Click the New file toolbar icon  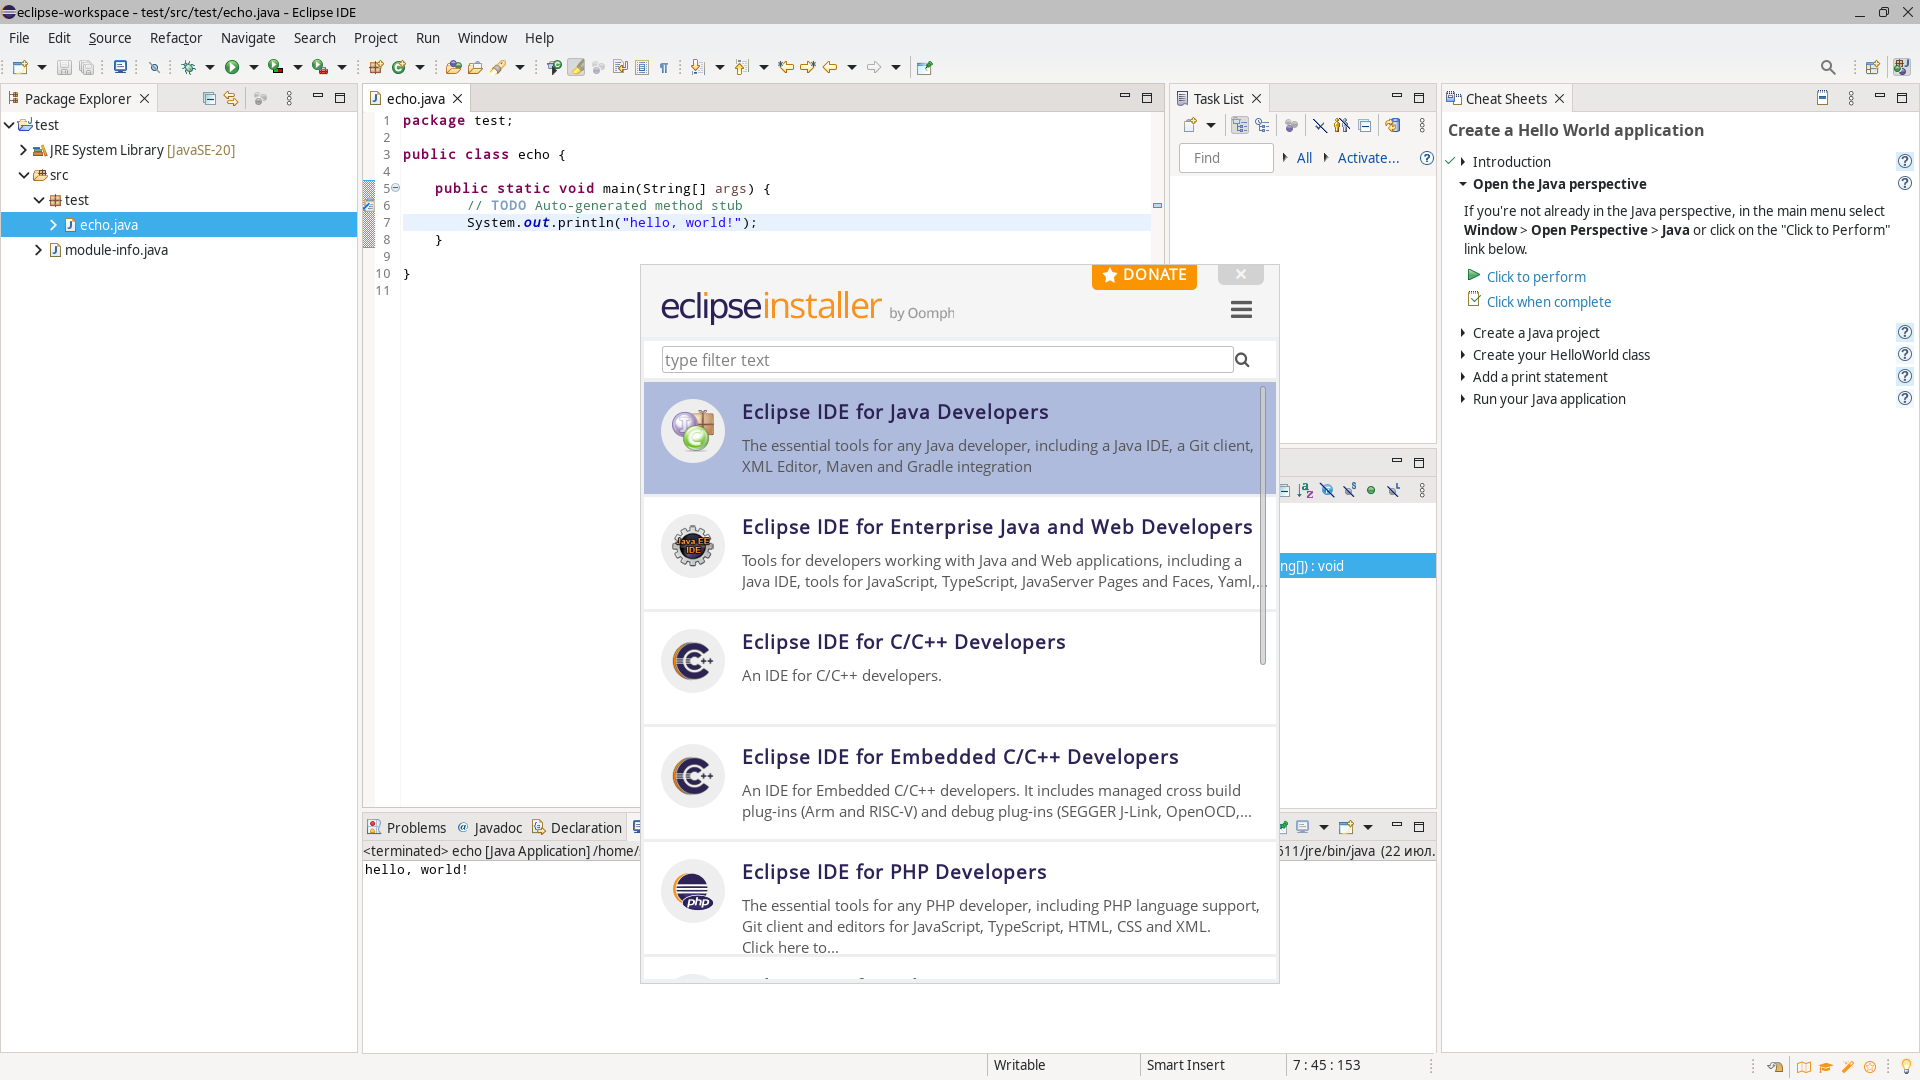20,67
